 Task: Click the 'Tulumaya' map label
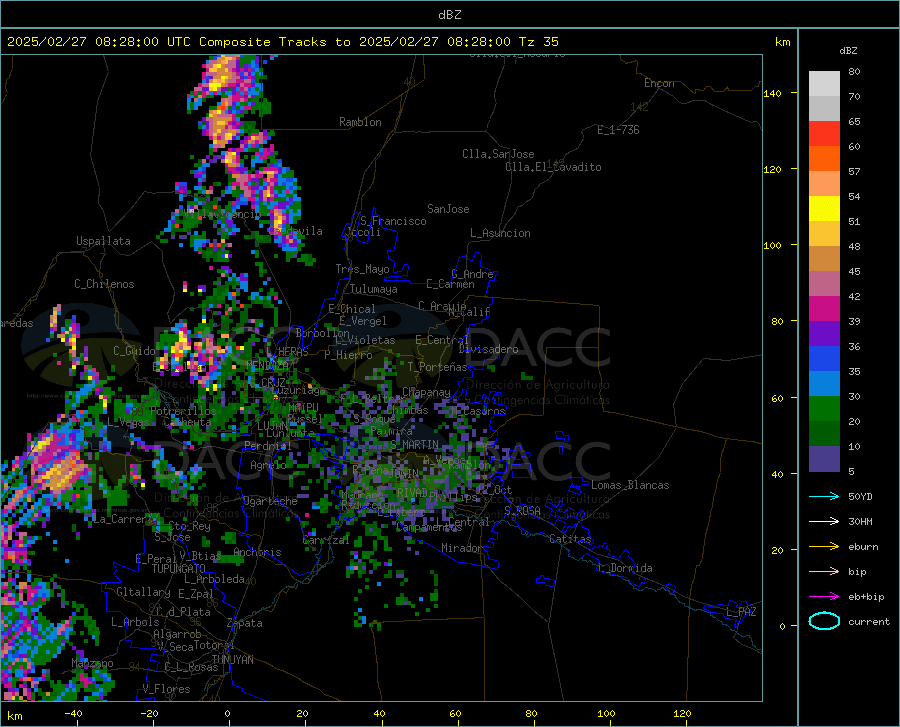(374, 289)
